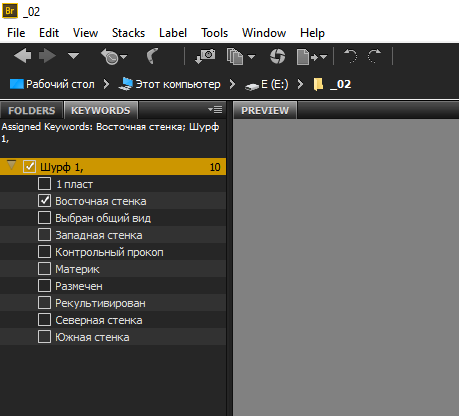Check the 'Материк' keyword checkbox
Image resolution: width=459 pixels, height=416 pixels.
(x=44, y=269)
